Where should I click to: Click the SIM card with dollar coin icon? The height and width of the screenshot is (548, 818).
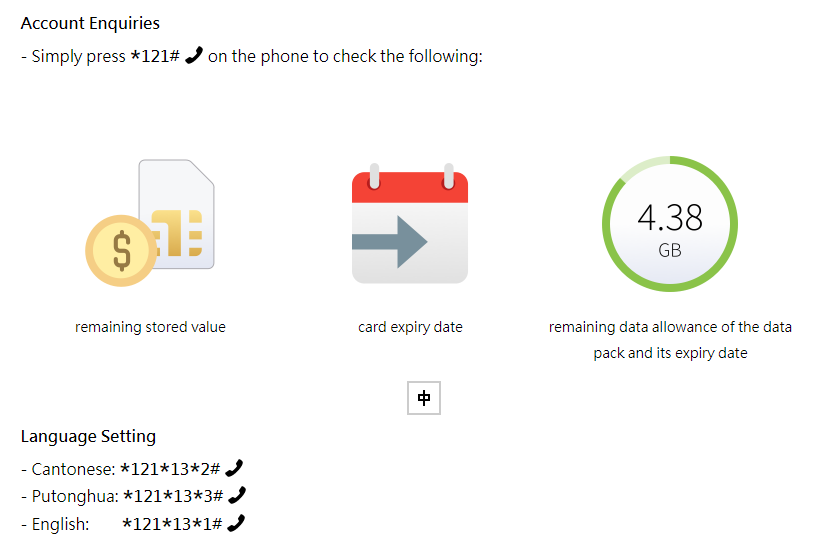(150, 223)
